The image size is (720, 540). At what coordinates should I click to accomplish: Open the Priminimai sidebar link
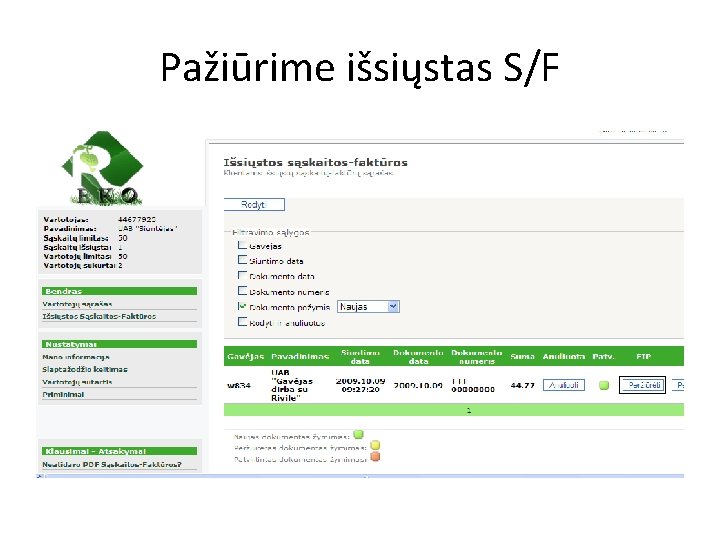tap(63, 394)
